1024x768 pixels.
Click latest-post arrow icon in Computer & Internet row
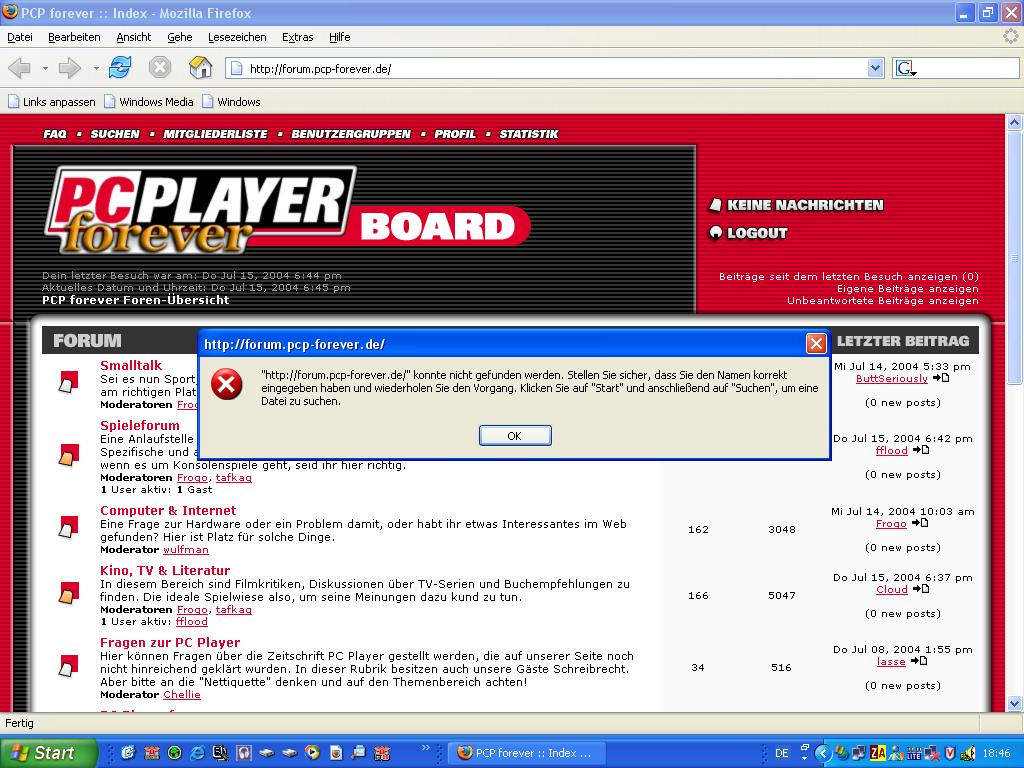pos(920,523)
